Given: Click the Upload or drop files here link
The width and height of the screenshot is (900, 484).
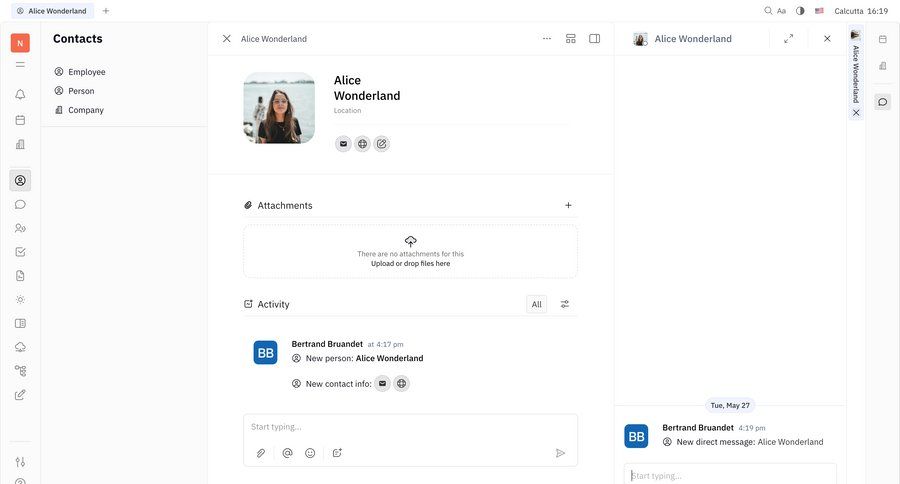Looking at the screenshot, I should click(410, 264).
